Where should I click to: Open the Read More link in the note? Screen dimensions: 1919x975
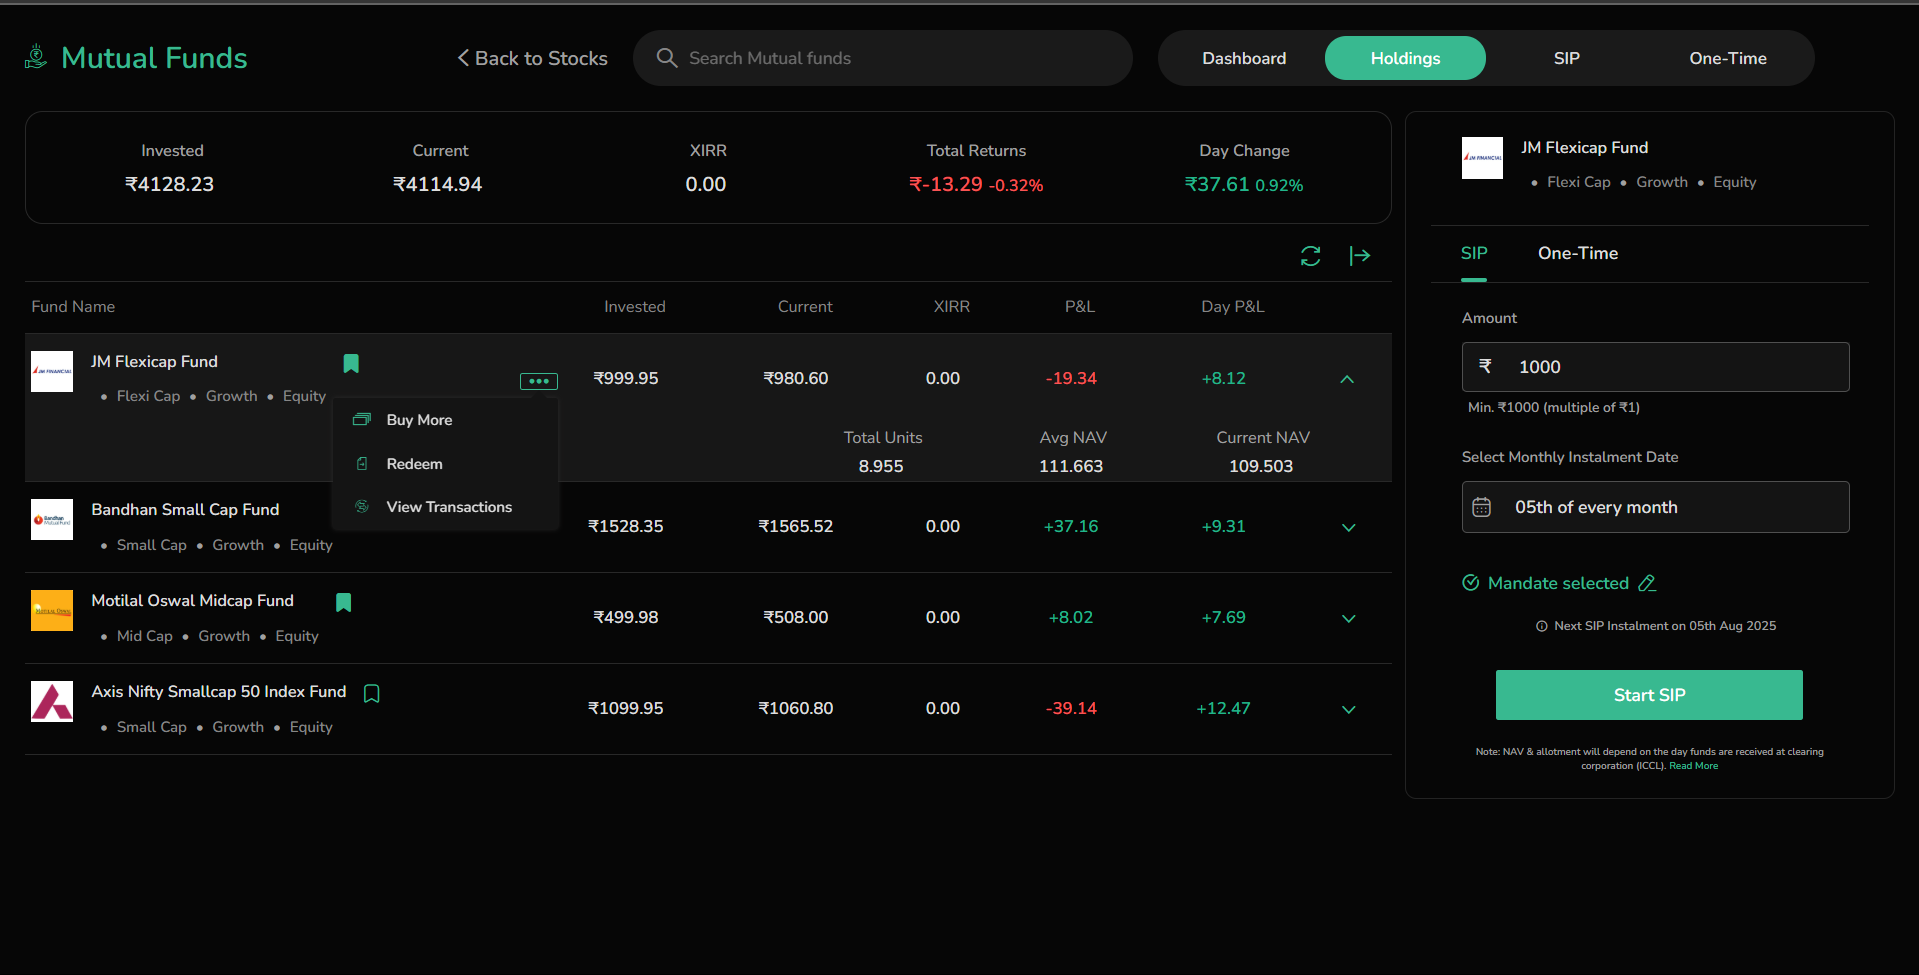1693,766
